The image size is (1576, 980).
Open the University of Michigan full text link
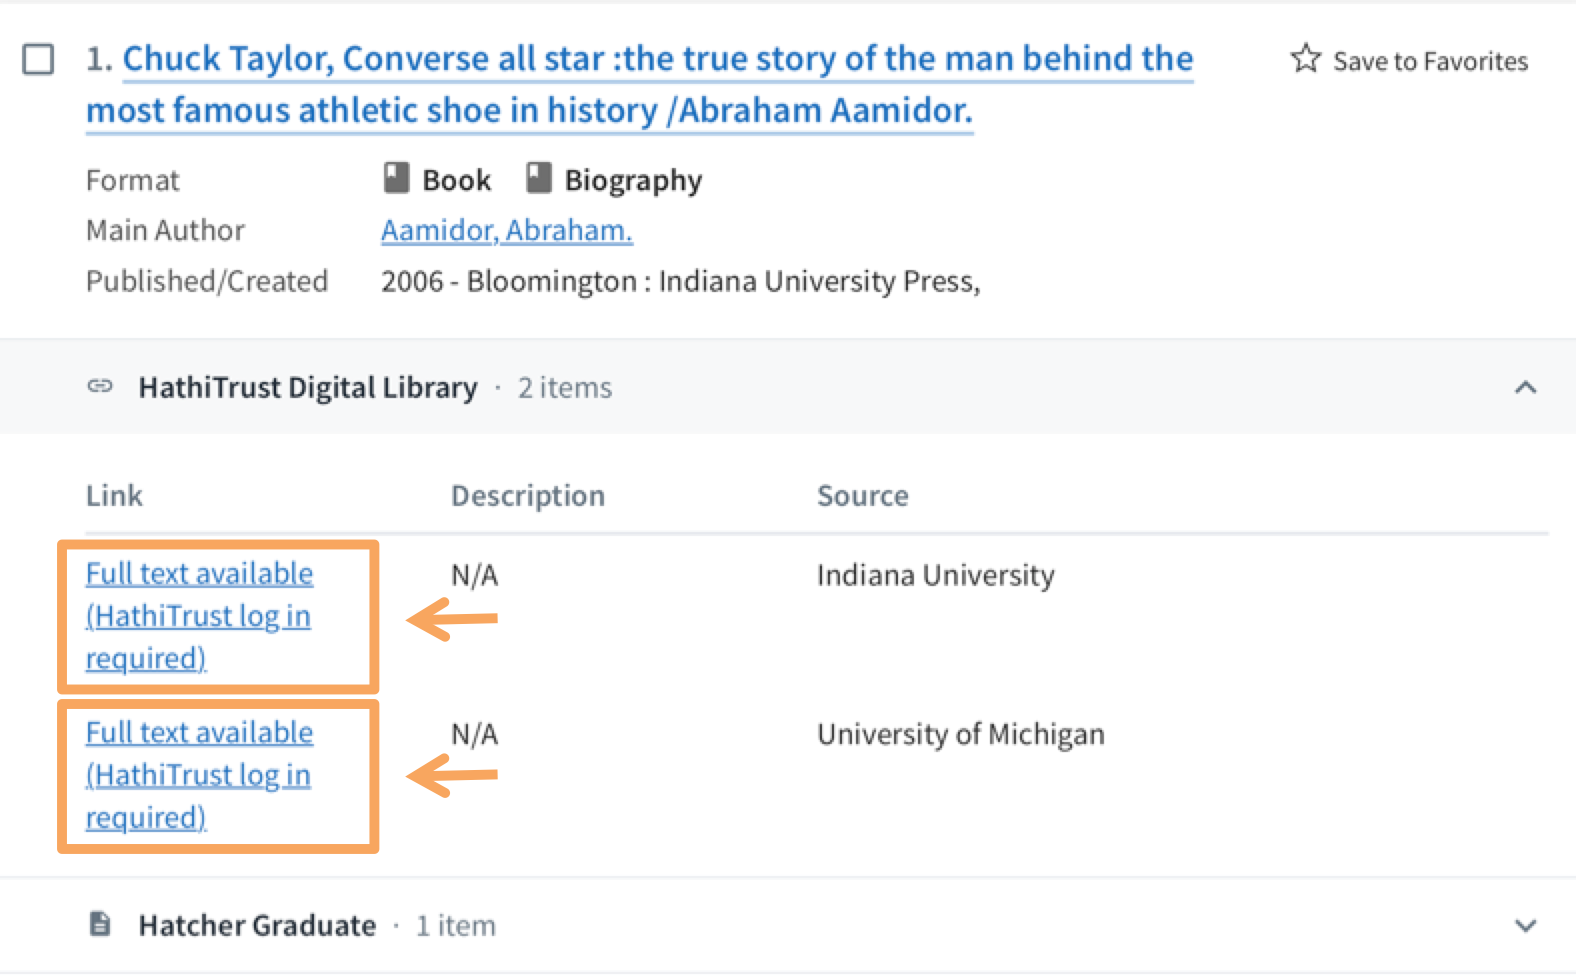pos(198,774)
